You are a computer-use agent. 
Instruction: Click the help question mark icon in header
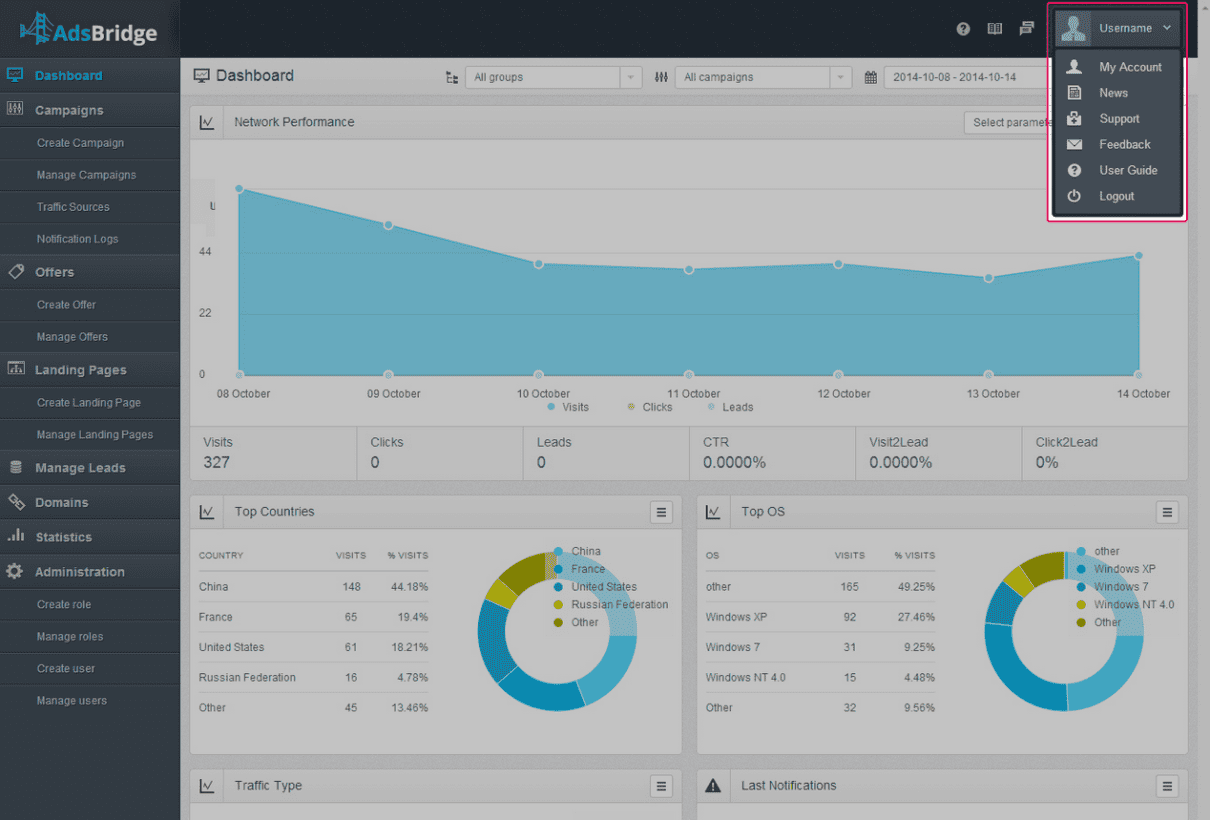(x=963, y=29)
